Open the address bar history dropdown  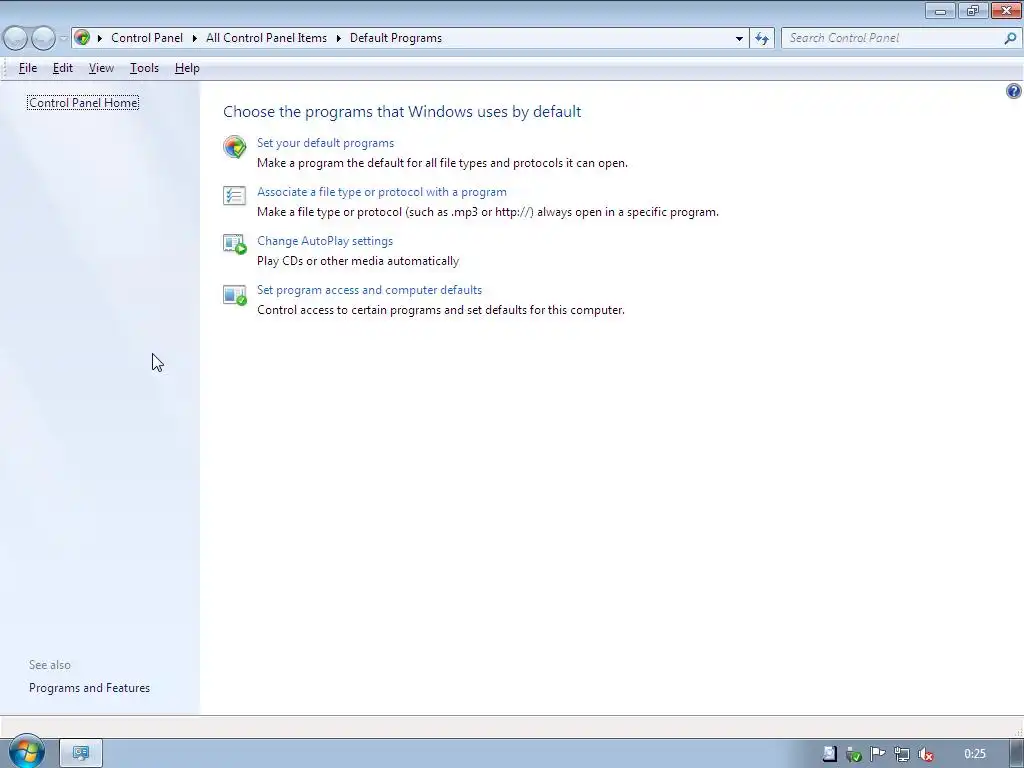(739, 39)
